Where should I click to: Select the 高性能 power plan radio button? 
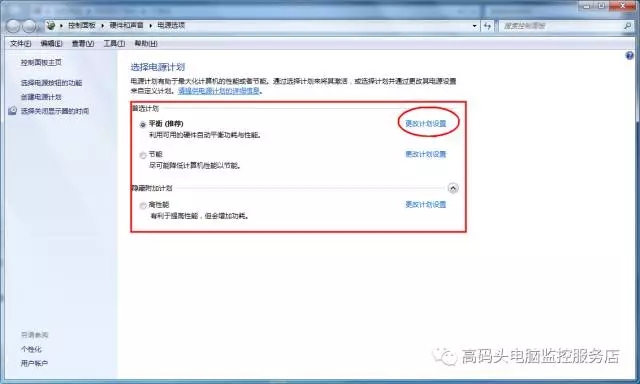143,206
